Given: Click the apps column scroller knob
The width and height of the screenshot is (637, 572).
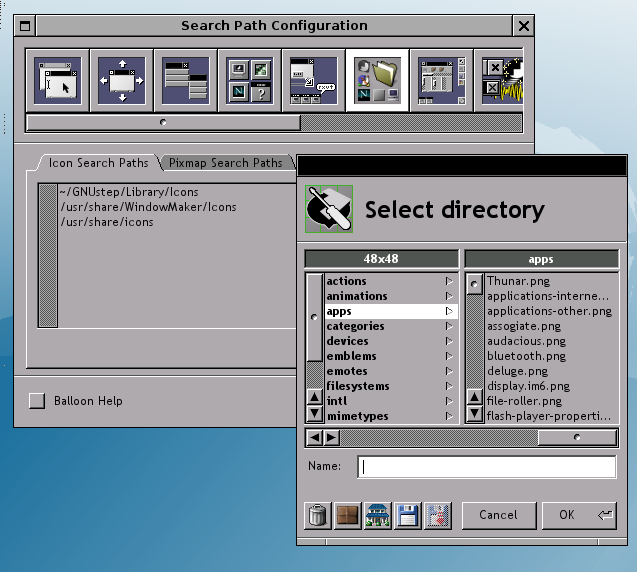Looking at the screenshot, I should 474,284.
